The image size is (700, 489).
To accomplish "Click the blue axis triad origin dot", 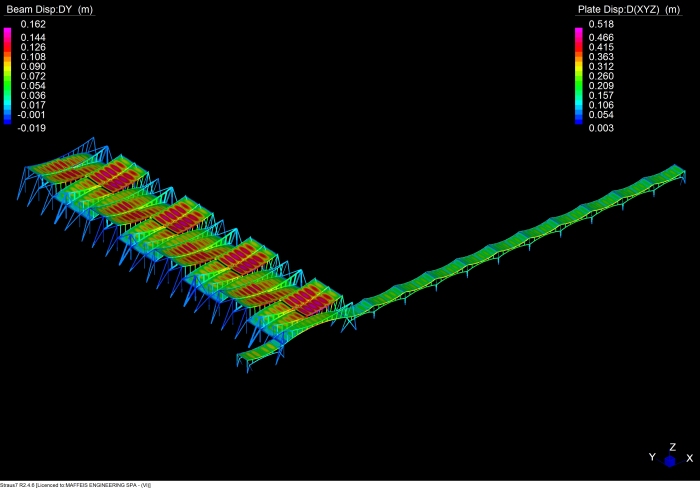I will 670,461.
